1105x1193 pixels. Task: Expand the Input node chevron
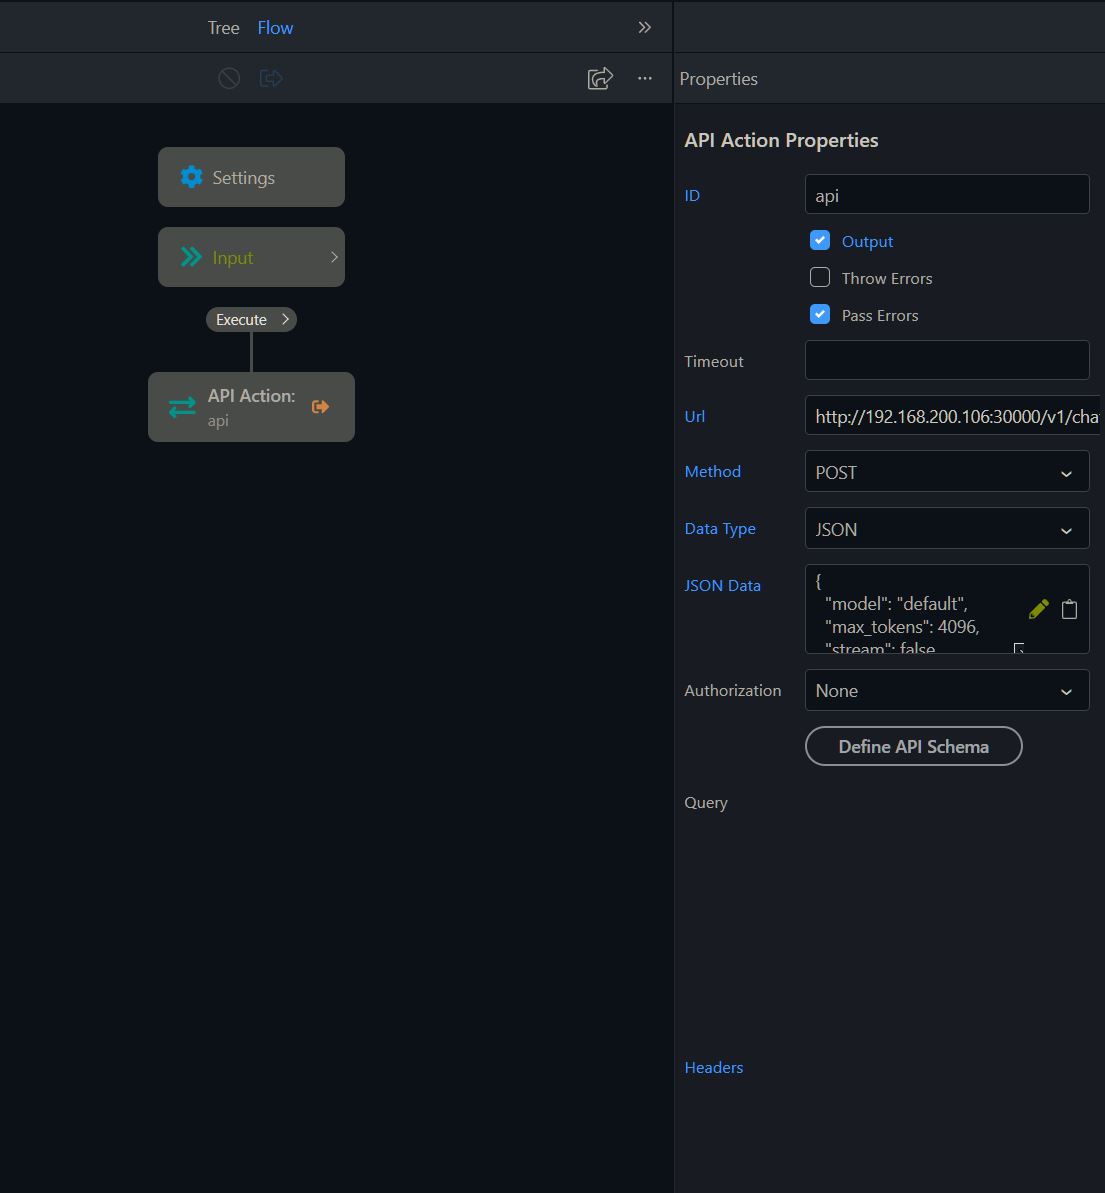click(334, 257)
